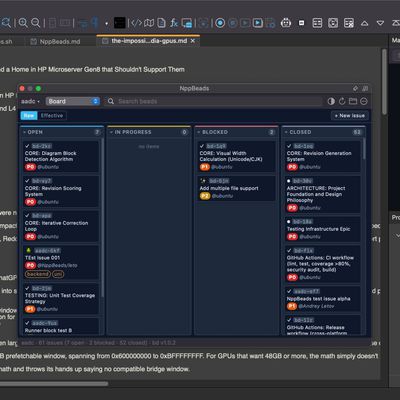400x400 pixels.
Task: Click the editor horizontal scrollbar at bottom
Action: pos(54,384)
